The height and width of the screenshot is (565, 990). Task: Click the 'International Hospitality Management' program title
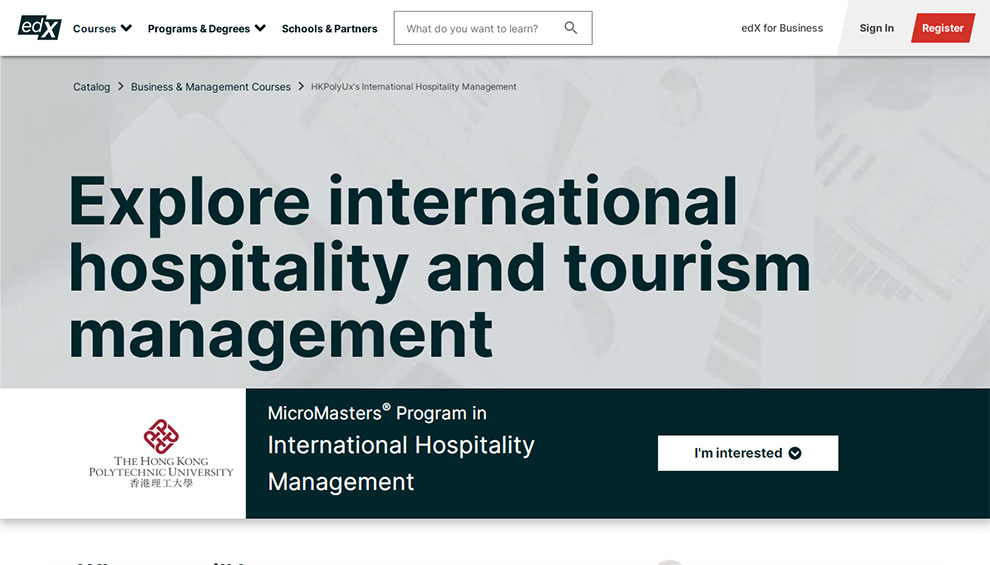click(401, 463)
